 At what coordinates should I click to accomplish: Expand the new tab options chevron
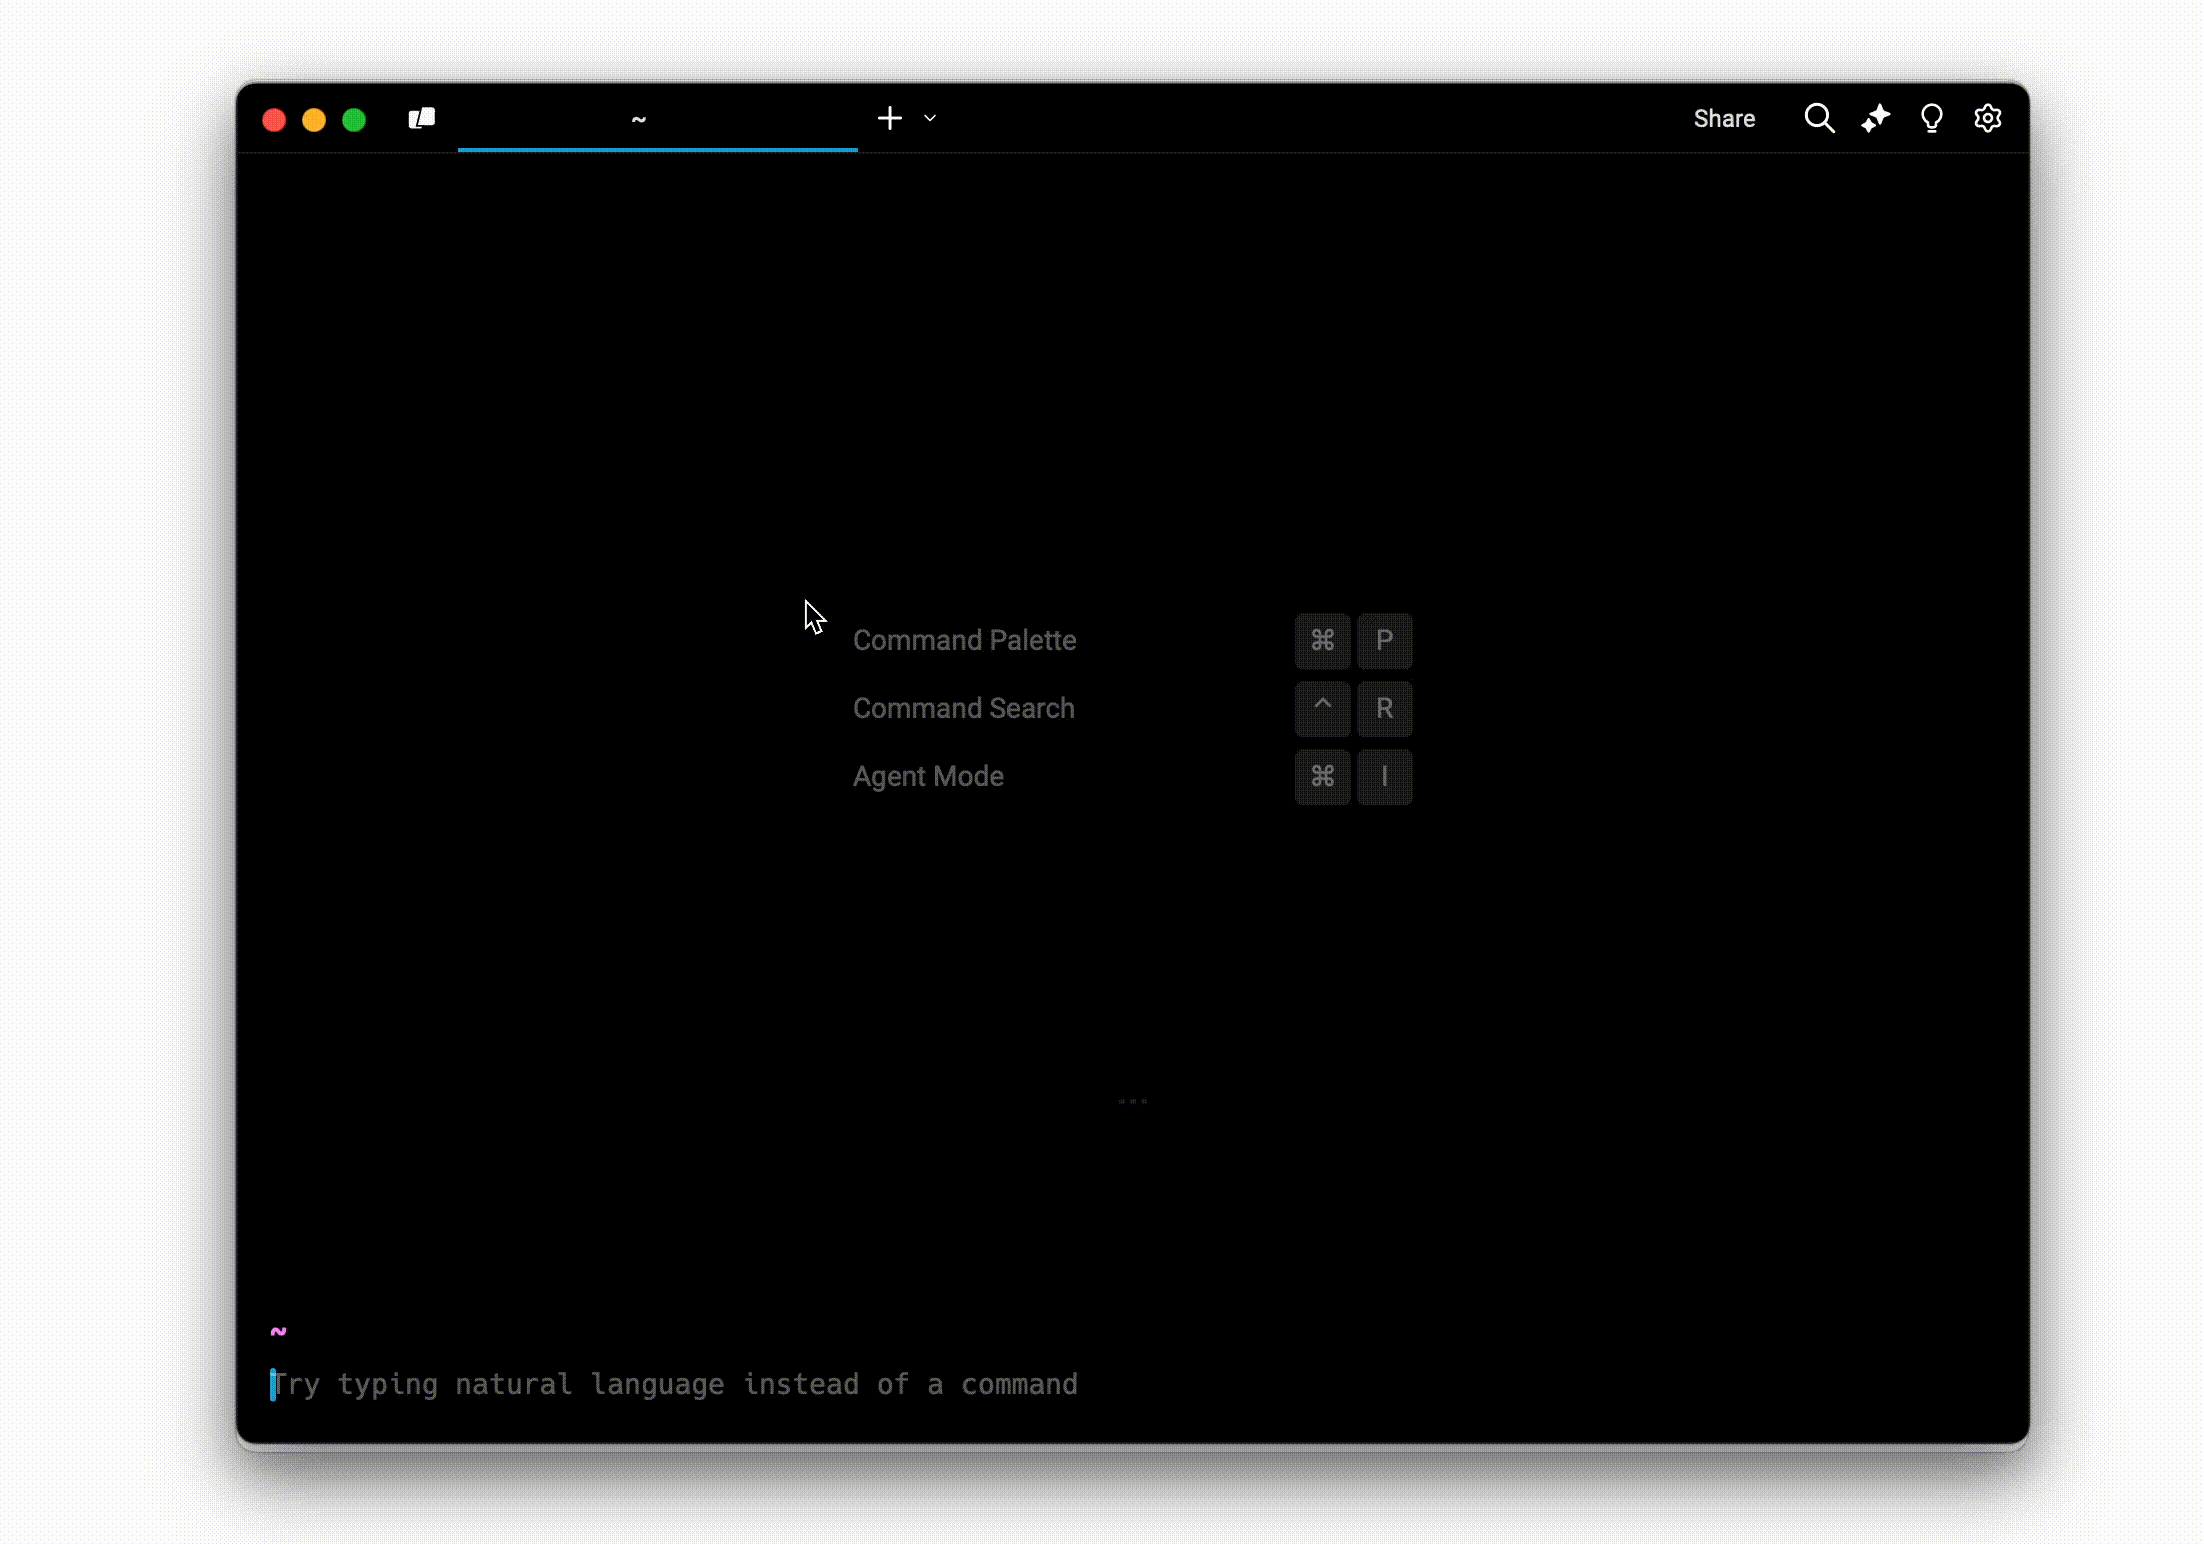point(930,119)
